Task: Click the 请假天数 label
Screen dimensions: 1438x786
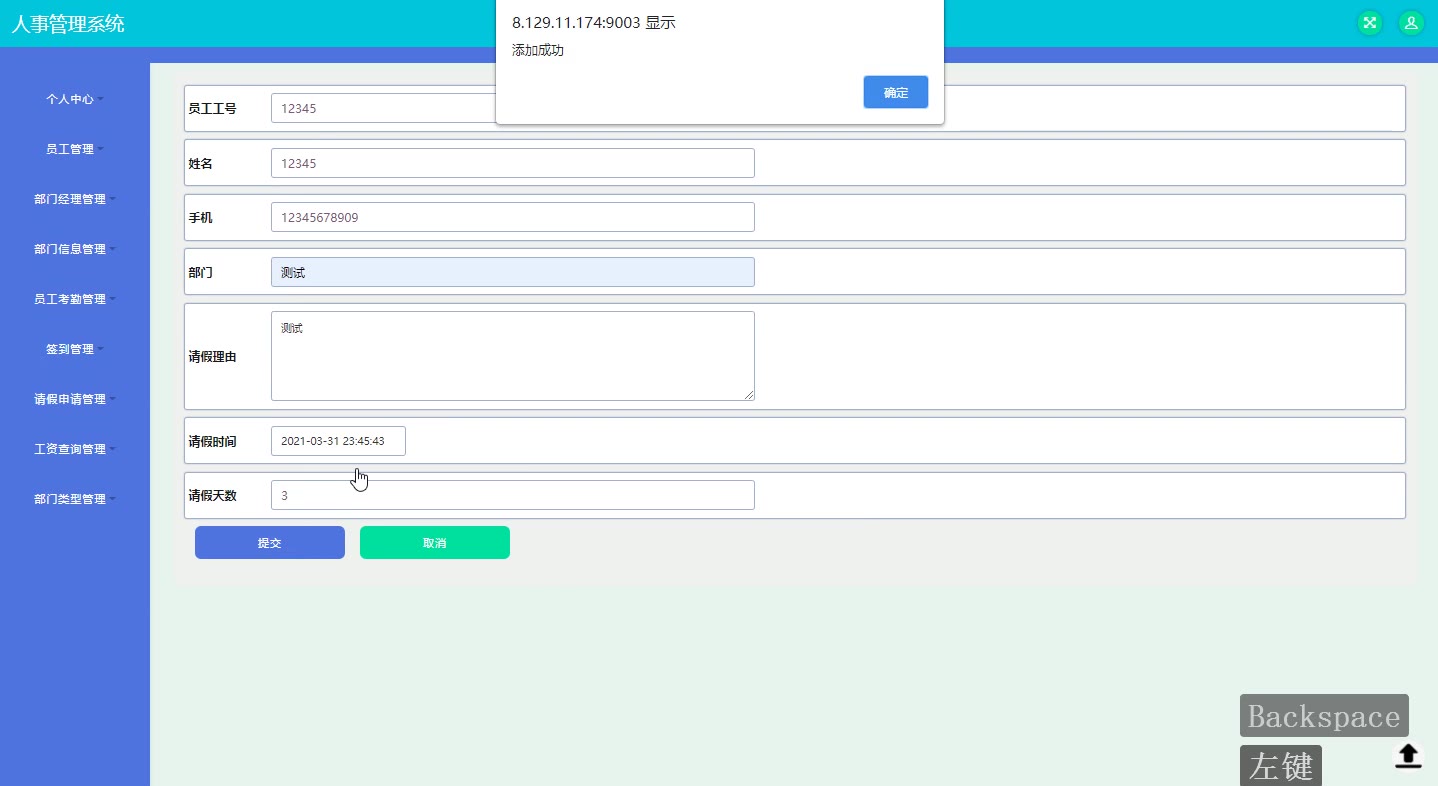Action: coord(213,495)
